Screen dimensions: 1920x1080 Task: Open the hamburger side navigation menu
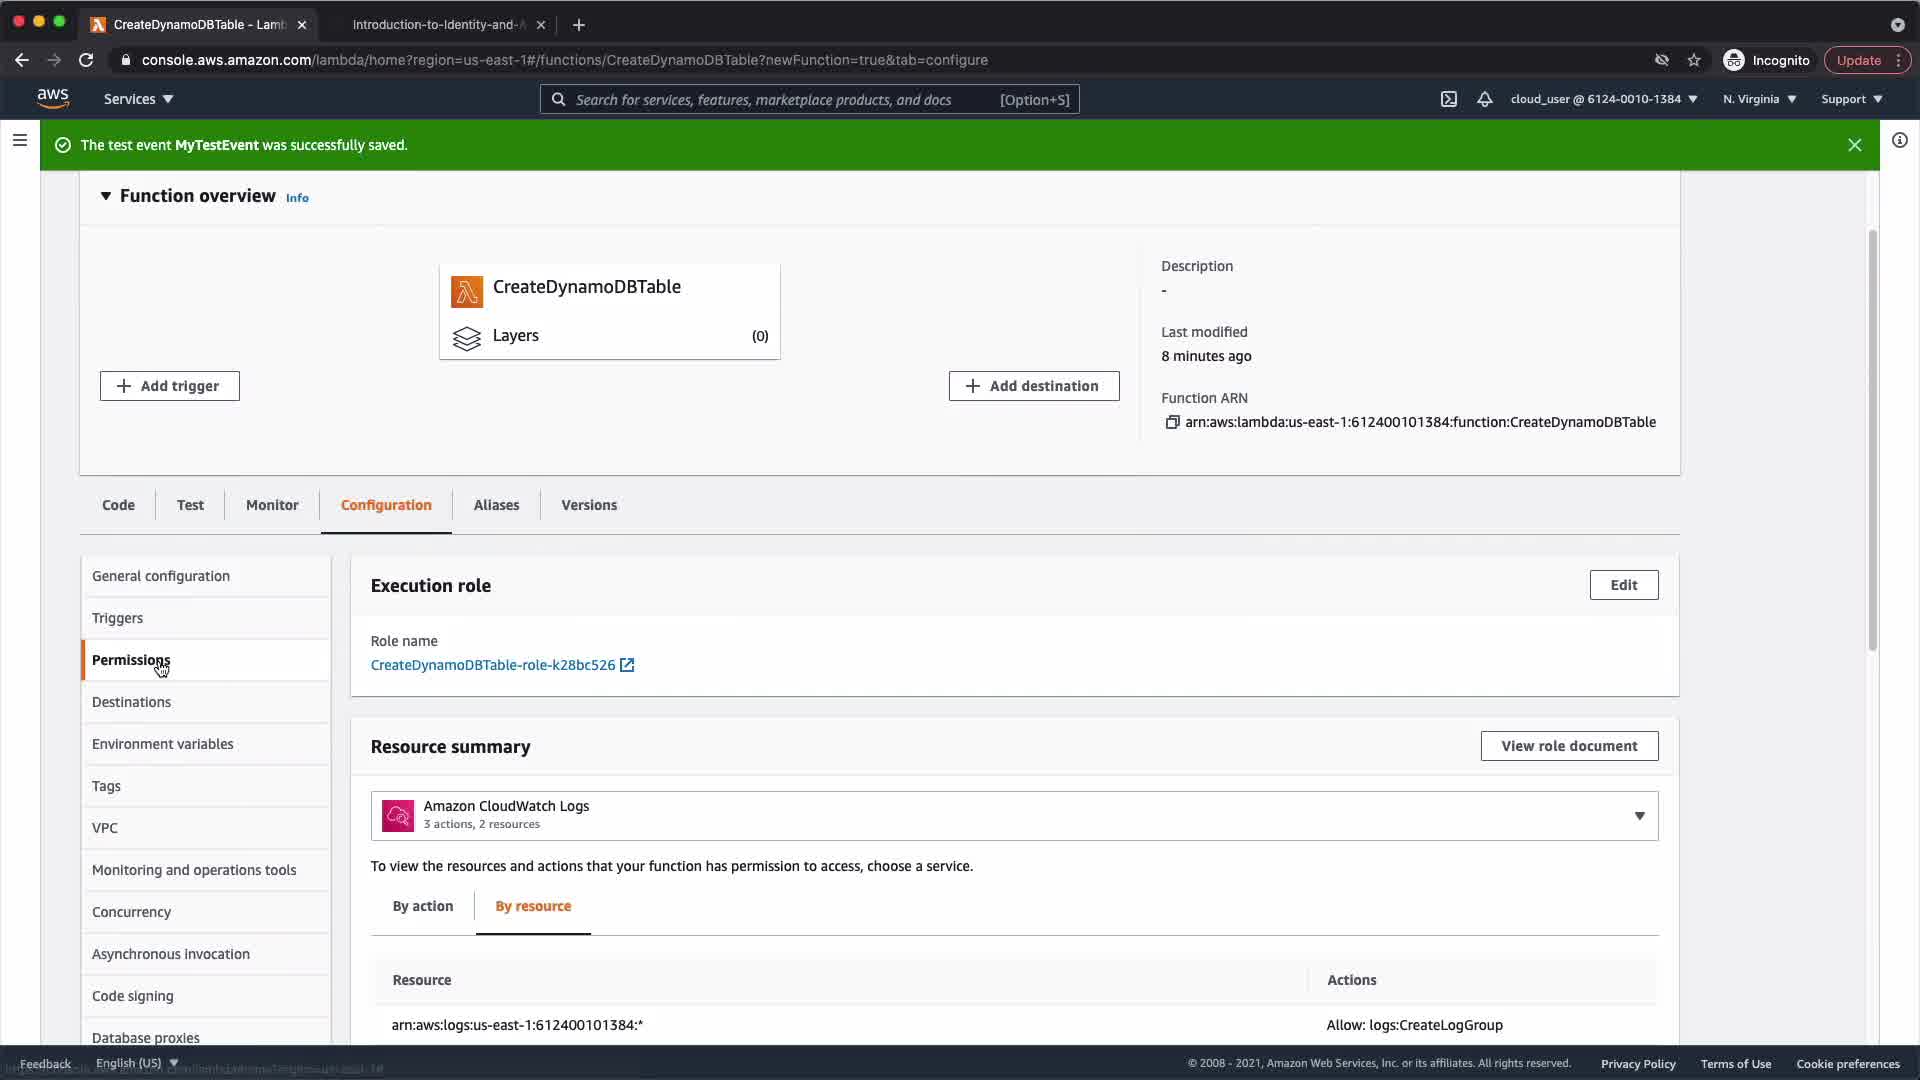pos(19,140)
